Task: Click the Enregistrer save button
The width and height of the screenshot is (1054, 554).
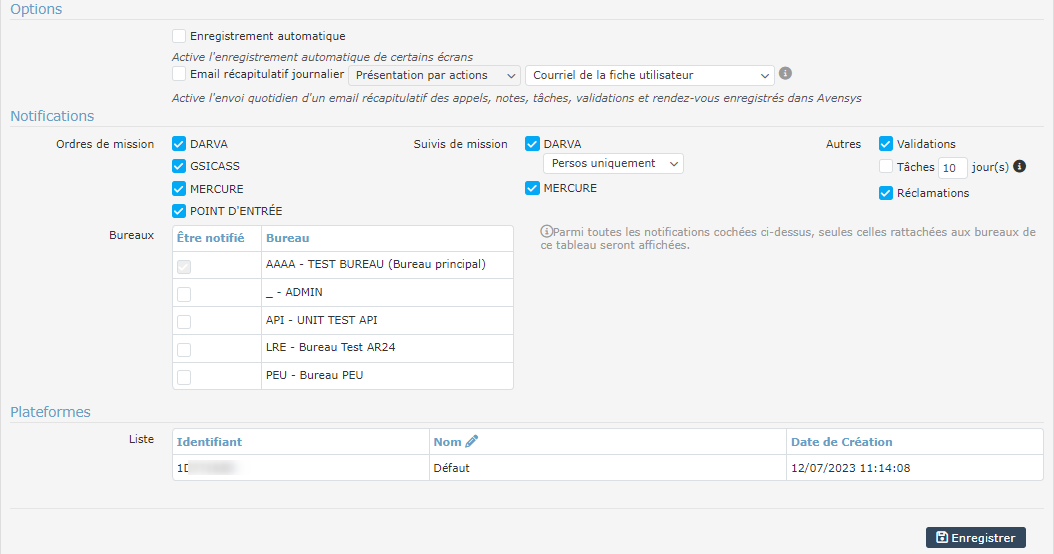Action: (x=975, y=538)
